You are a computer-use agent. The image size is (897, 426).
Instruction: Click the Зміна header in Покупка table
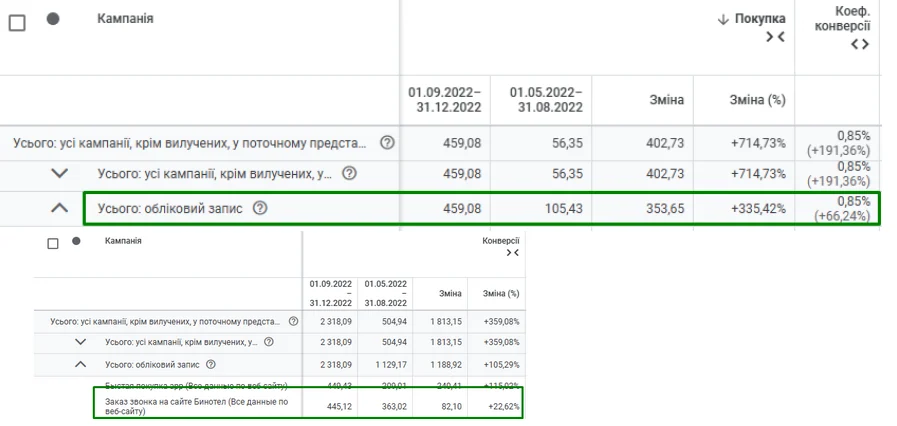click(x=666, y=100)
